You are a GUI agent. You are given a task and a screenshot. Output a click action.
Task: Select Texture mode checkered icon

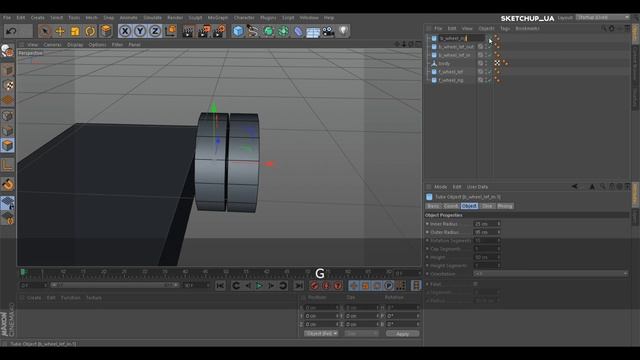pyautogui.click(x=8, y=85)
